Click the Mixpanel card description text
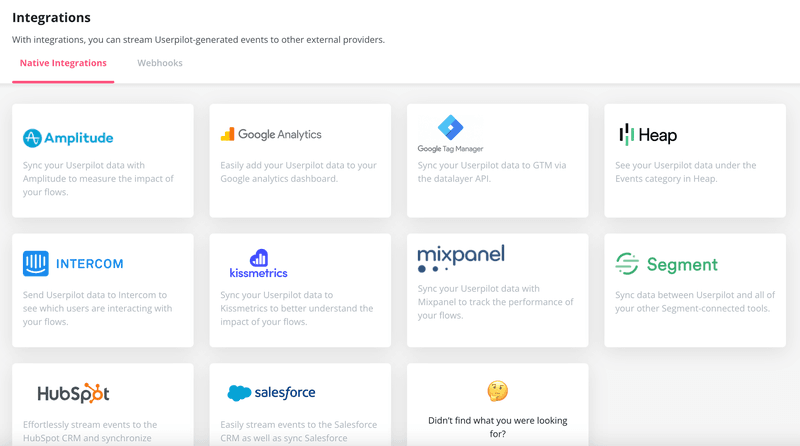 (495, 301)
